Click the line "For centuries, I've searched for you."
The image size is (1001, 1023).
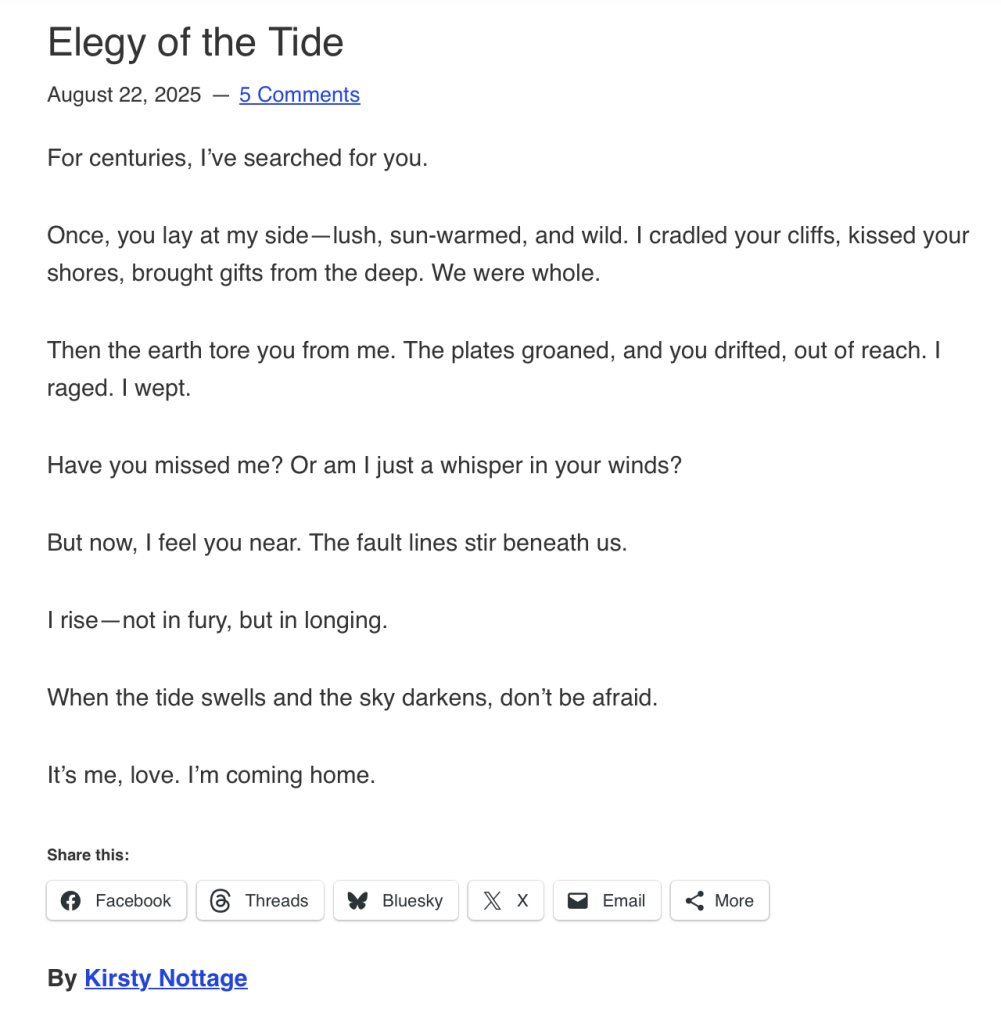(x=237, y=158)
